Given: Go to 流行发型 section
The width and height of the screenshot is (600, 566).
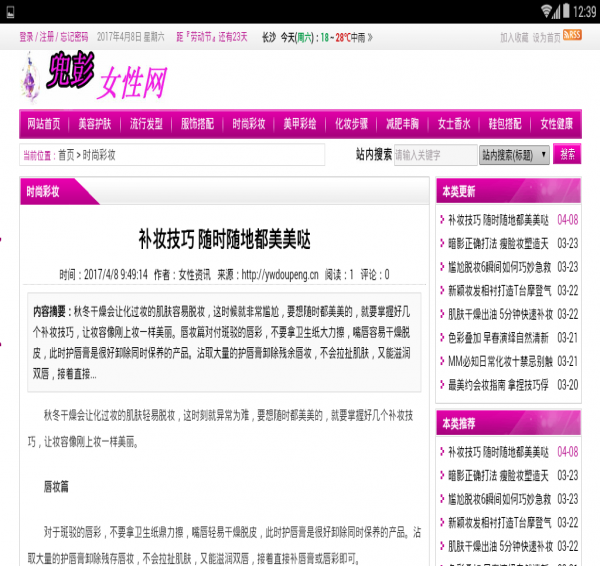Looking at the screenshot, I should coord(146,124).
